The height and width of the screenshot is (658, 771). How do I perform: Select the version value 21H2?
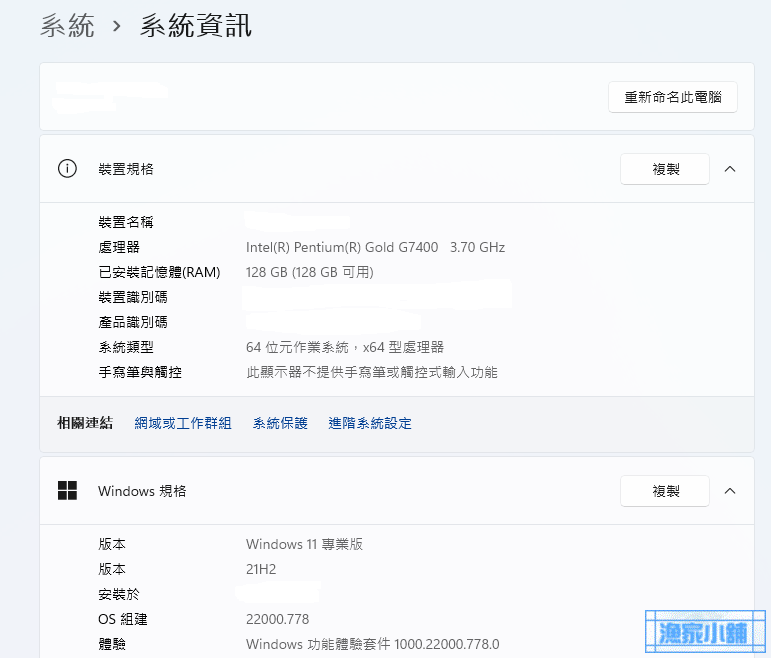click(x=261, y=569)
